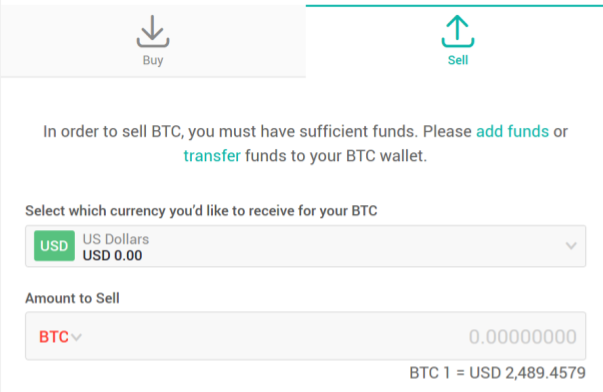Click the USD 2,489.4579 rate value
Screen dimensions: 603x392
click(x=527, y=373)
